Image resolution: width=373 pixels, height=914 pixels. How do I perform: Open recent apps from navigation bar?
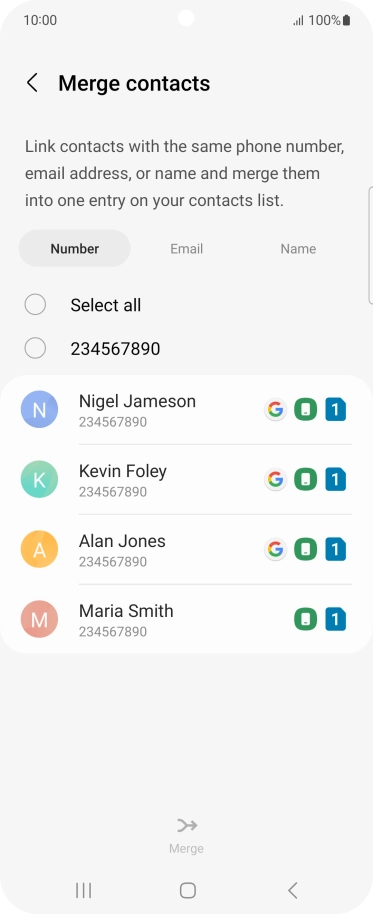83,890
